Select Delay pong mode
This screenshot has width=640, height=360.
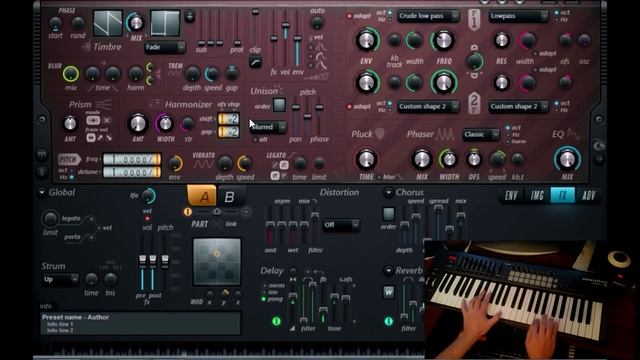[263, 299]
